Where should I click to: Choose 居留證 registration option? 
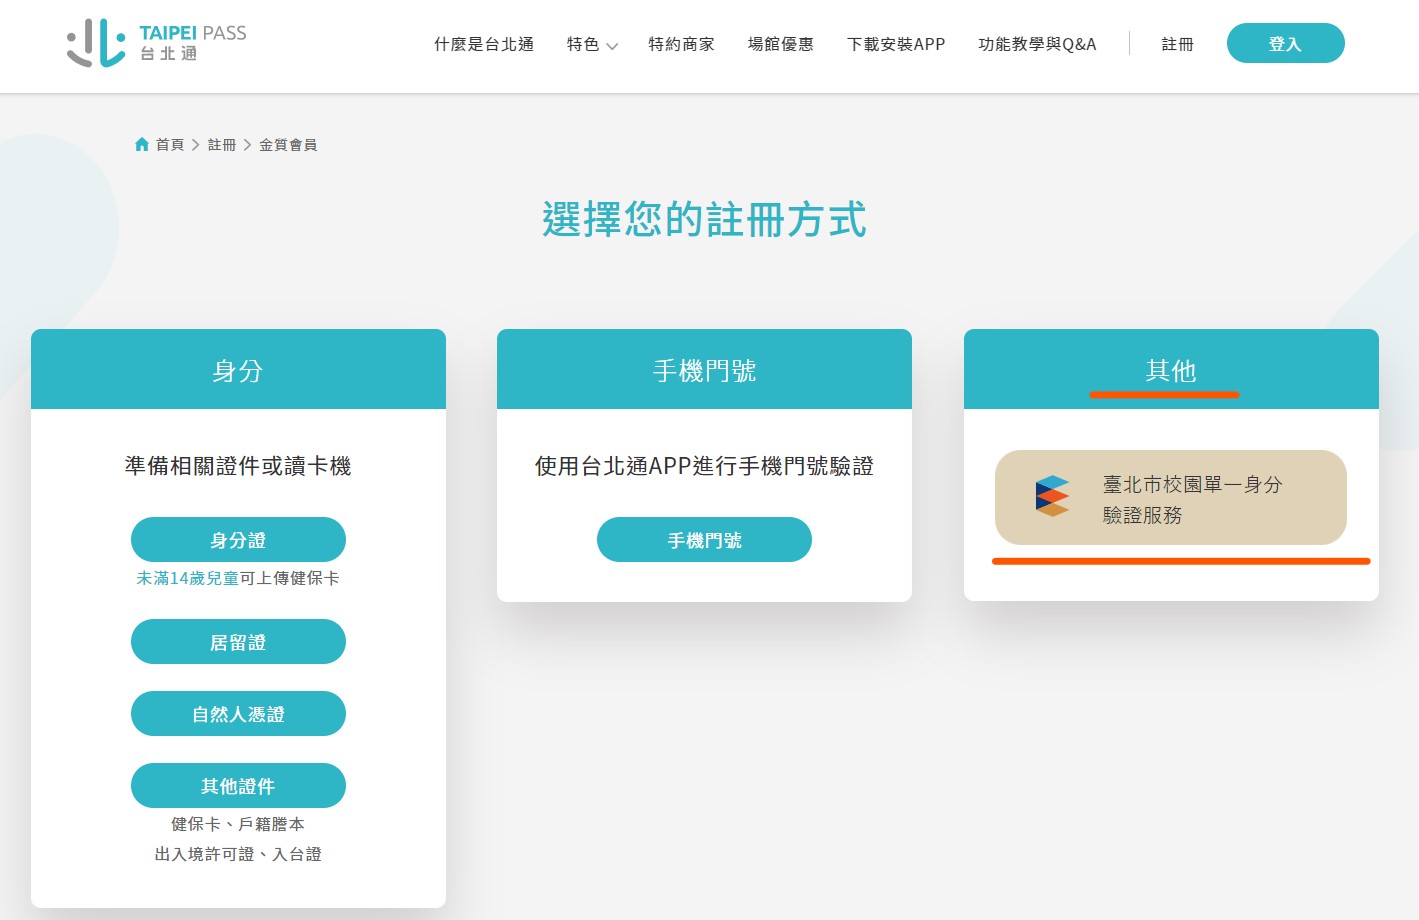pos(238,642)
